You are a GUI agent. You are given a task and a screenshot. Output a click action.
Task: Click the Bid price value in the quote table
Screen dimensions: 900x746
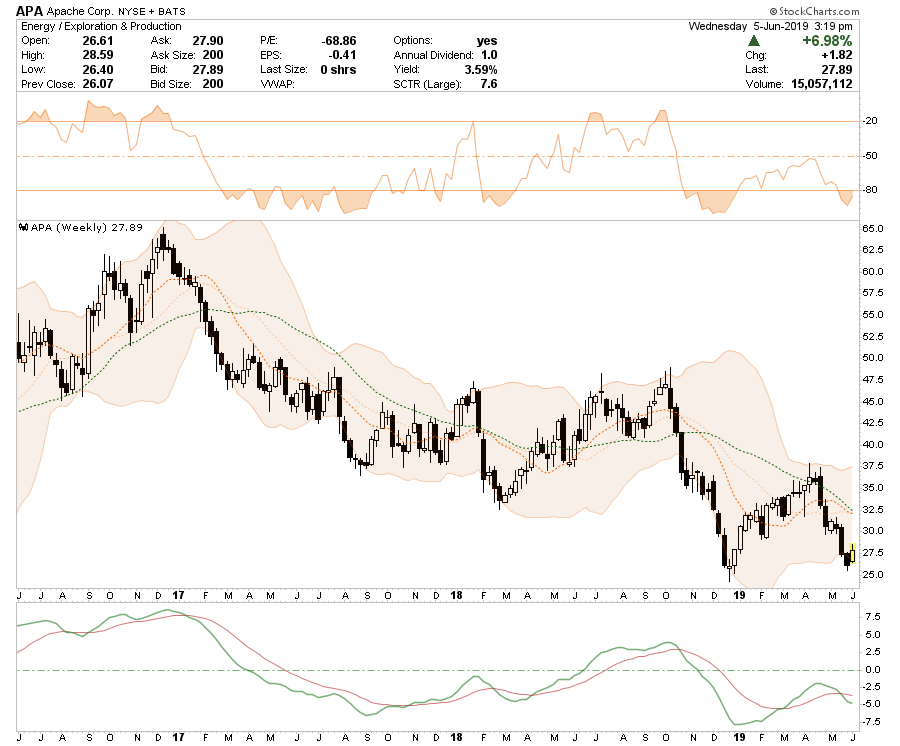pyautogui.click(x=208, y=69)
